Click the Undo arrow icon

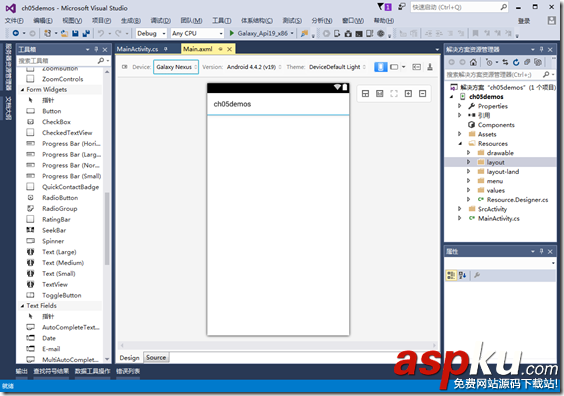pos(101,33)
